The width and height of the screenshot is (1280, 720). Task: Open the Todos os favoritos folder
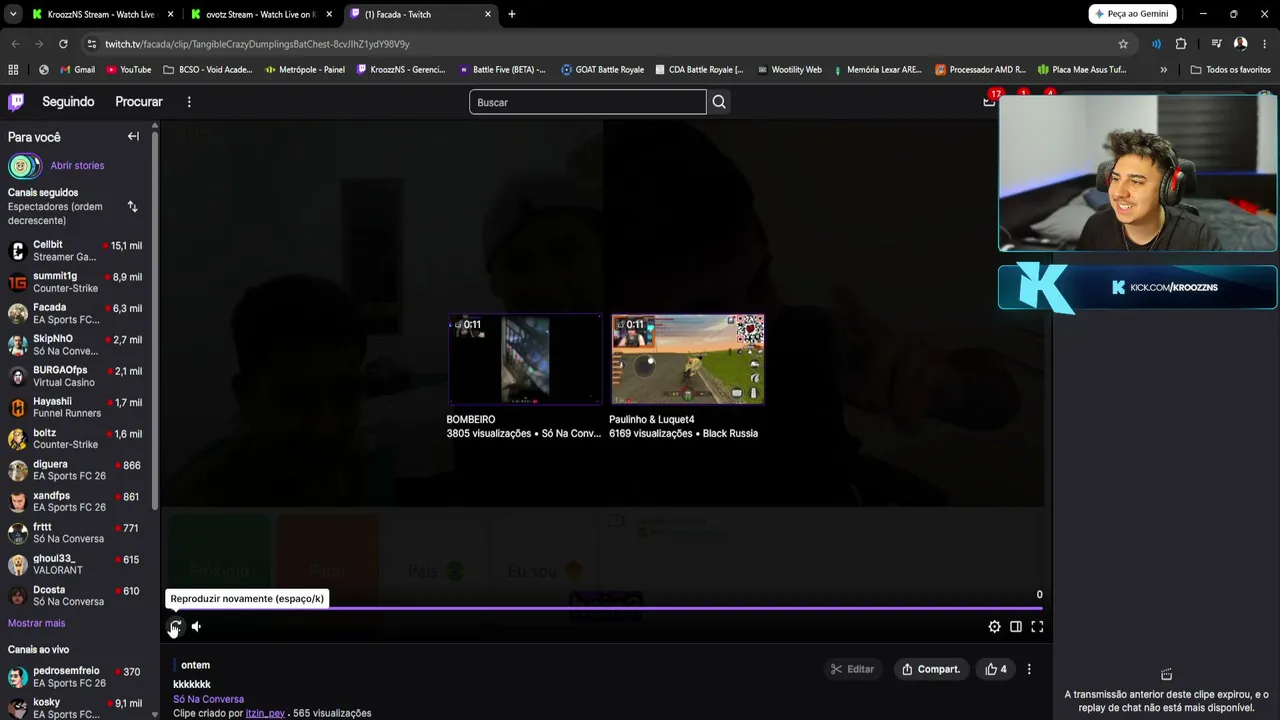click(1230, 70)
